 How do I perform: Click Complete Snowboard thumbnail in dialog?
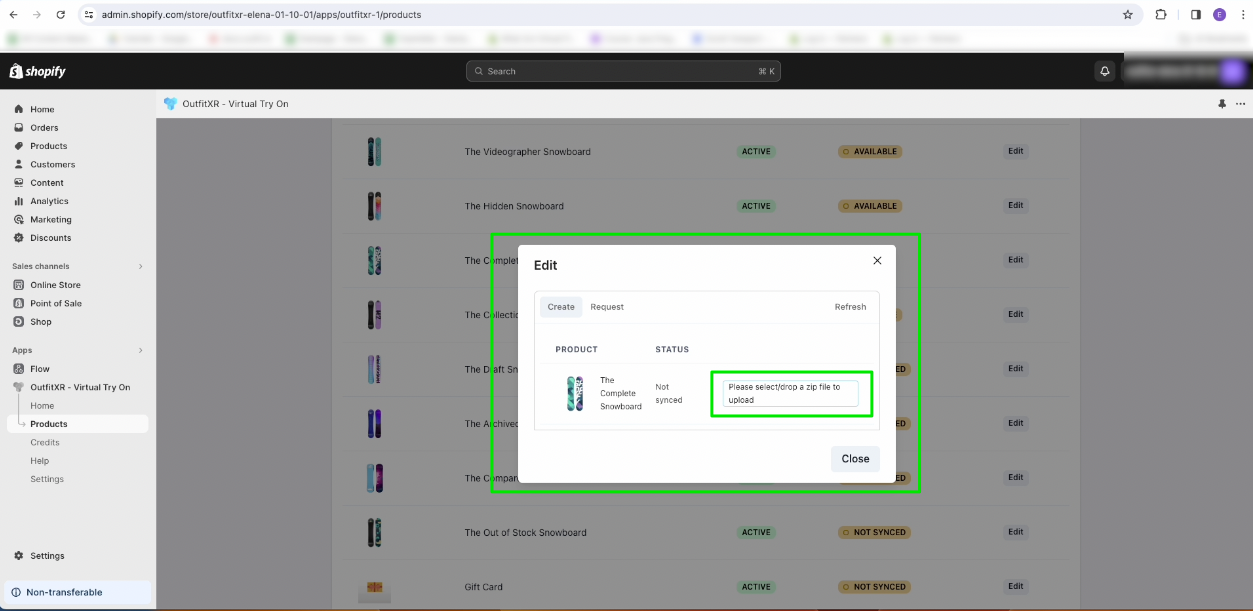575,393
